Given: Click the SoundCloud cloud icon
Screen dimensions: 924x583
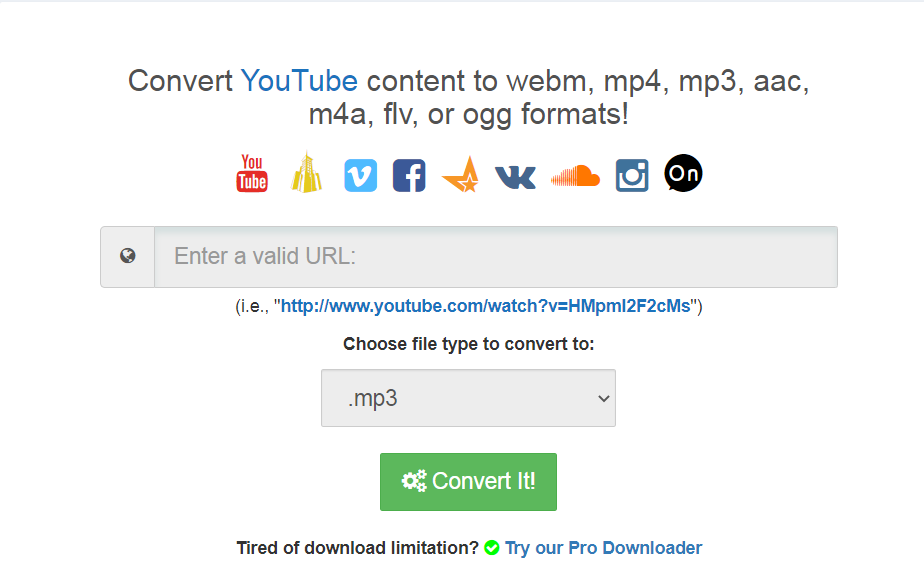Looking at the screenshot, I should coord(575,176).
